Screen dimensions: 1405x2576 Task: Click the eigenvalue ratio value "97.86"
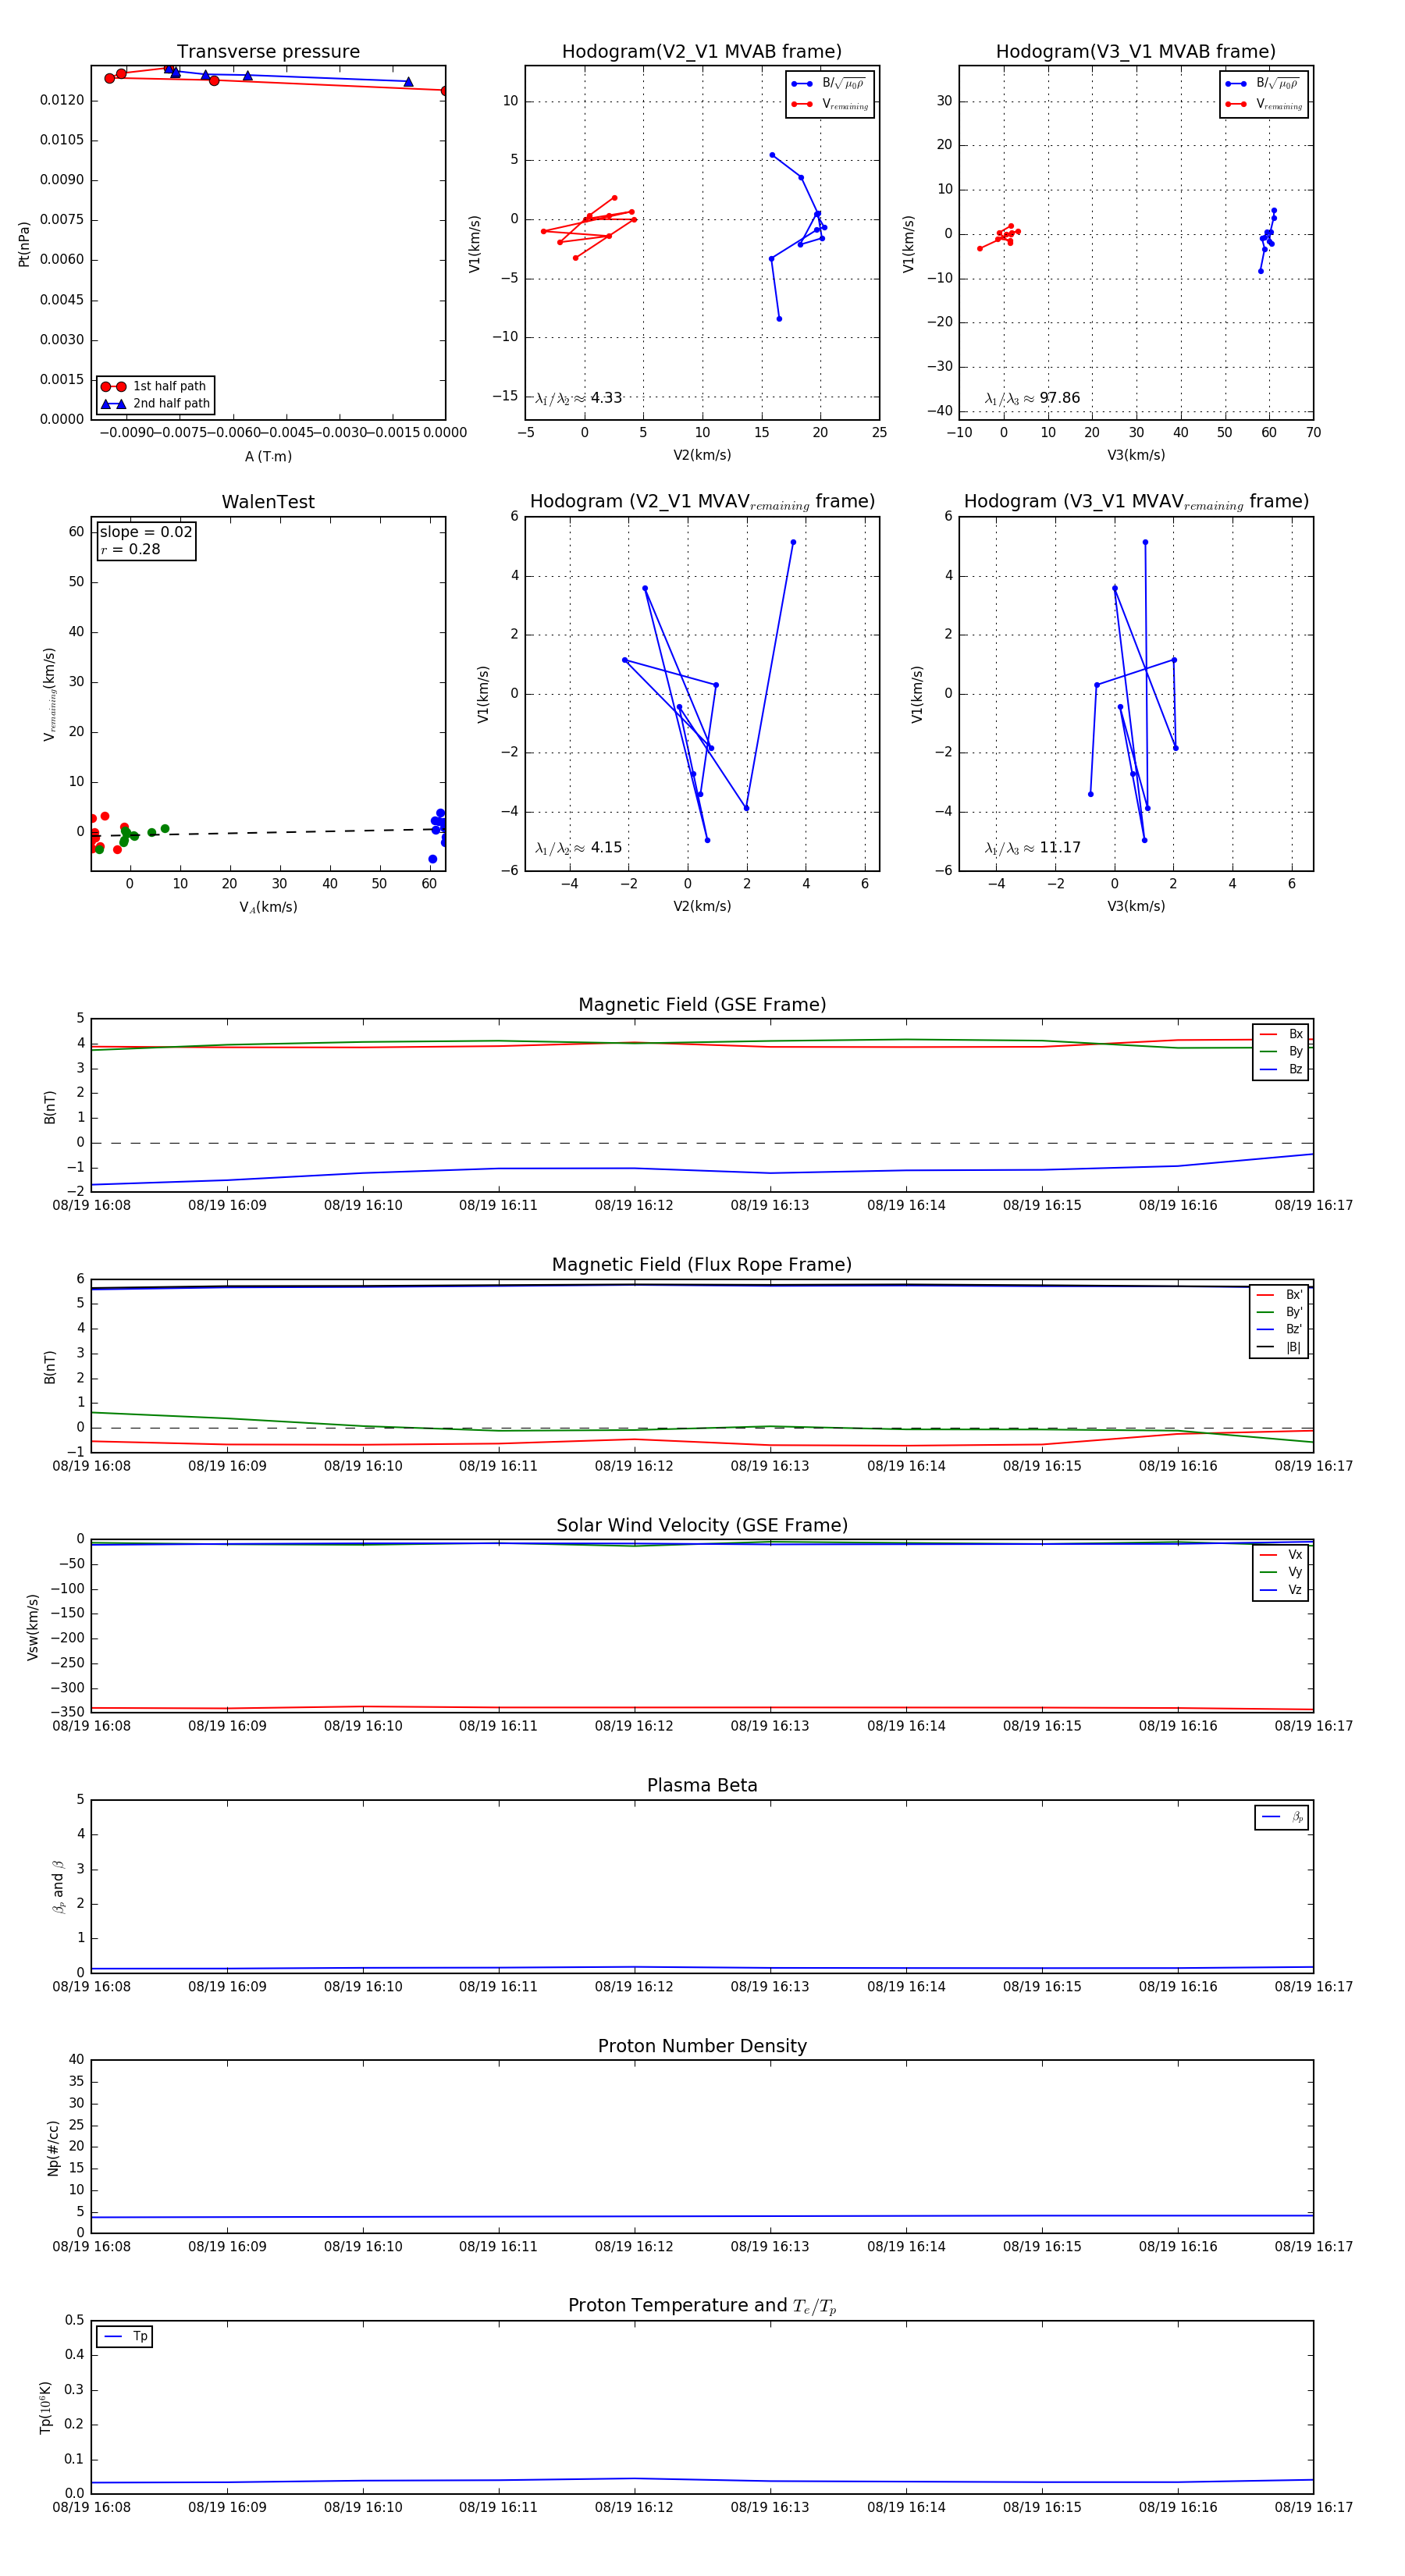coord(1060,398)
